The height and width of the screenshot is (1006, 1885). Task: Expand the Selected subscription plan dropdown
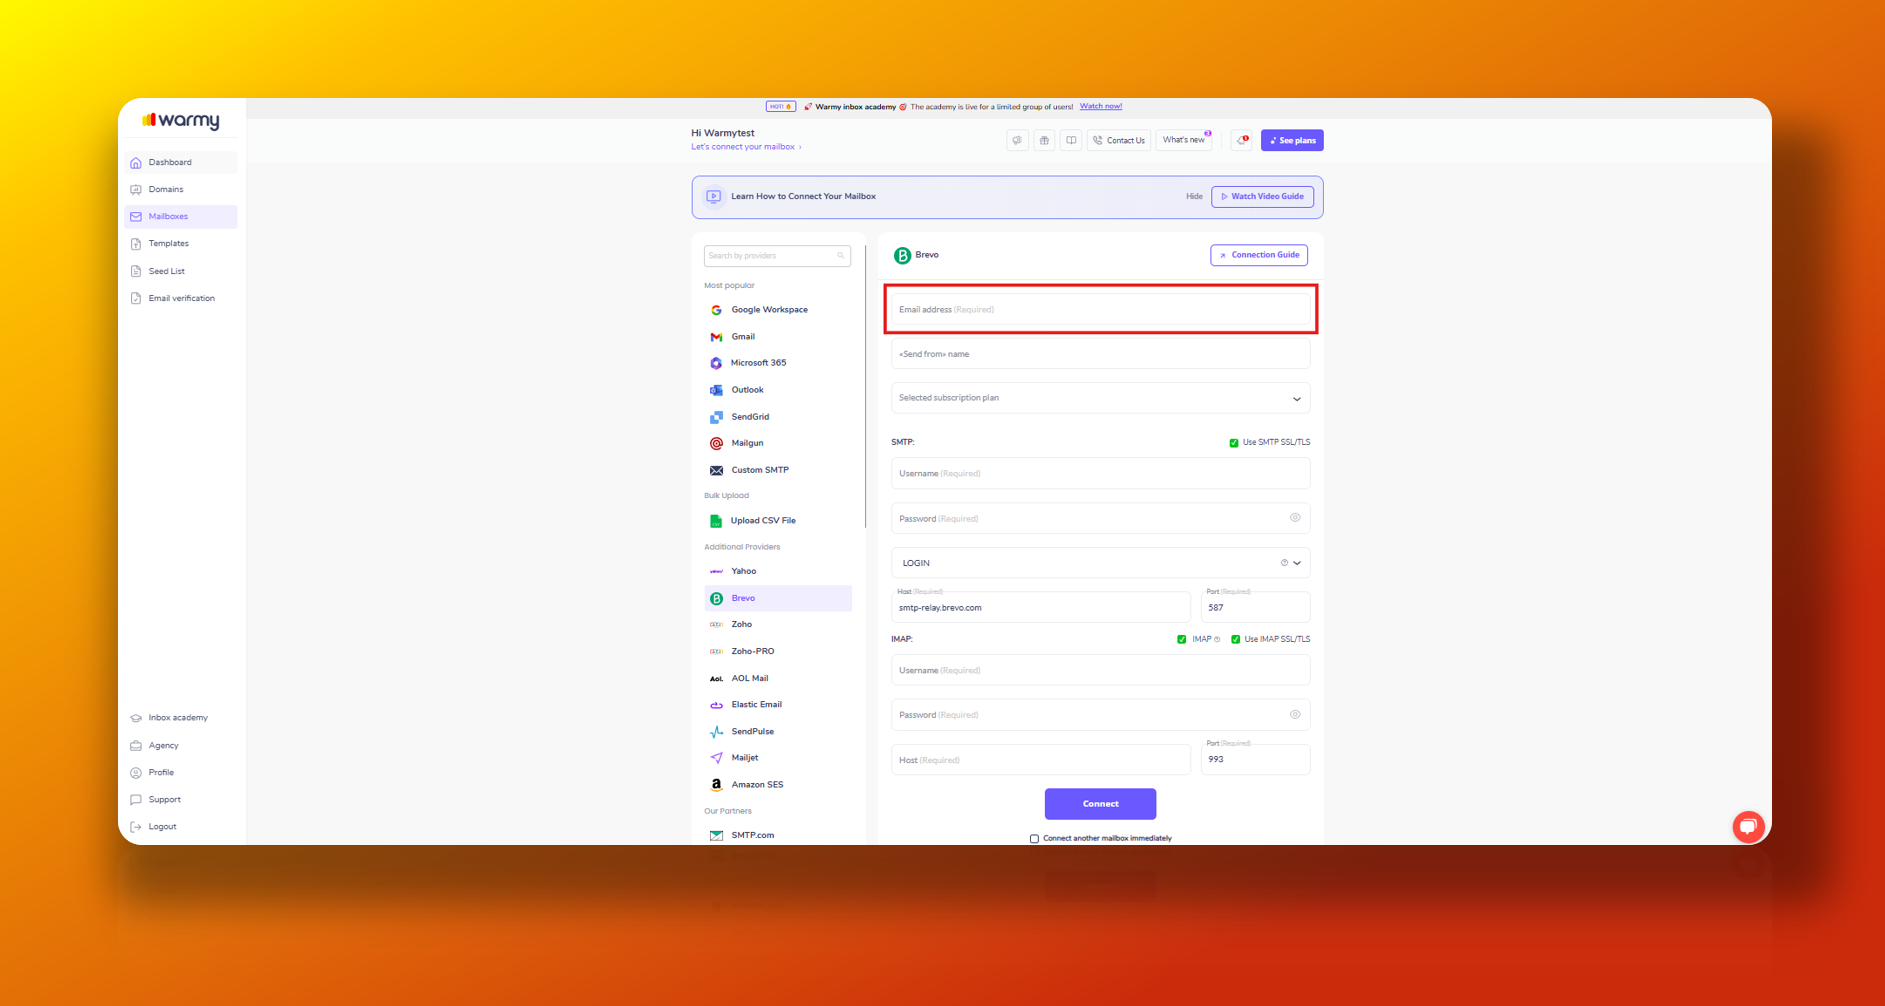(x=1100, y=398)
